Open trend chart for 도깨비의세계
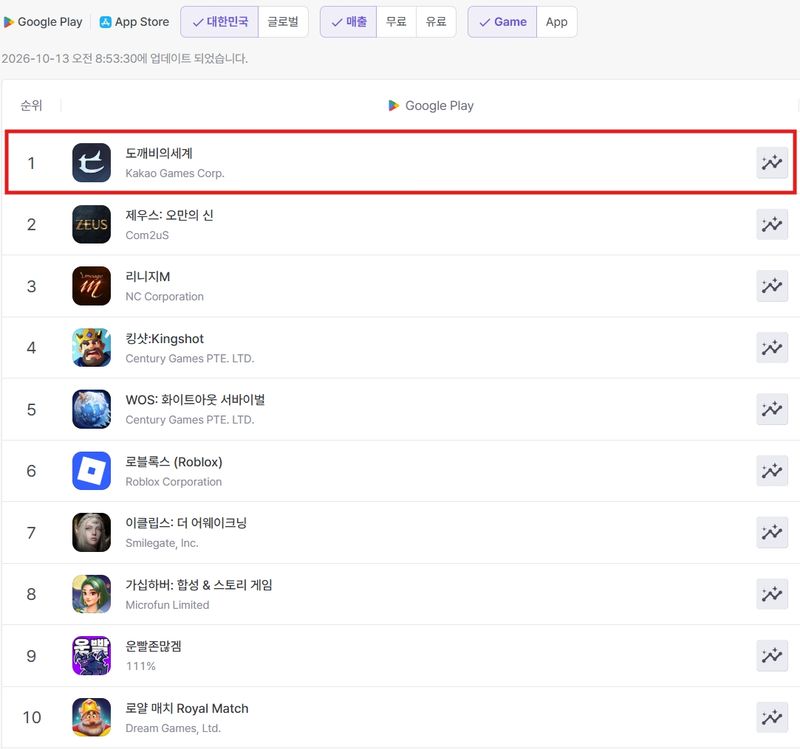Viewport: 800px width, 749px height. point(772,163)
